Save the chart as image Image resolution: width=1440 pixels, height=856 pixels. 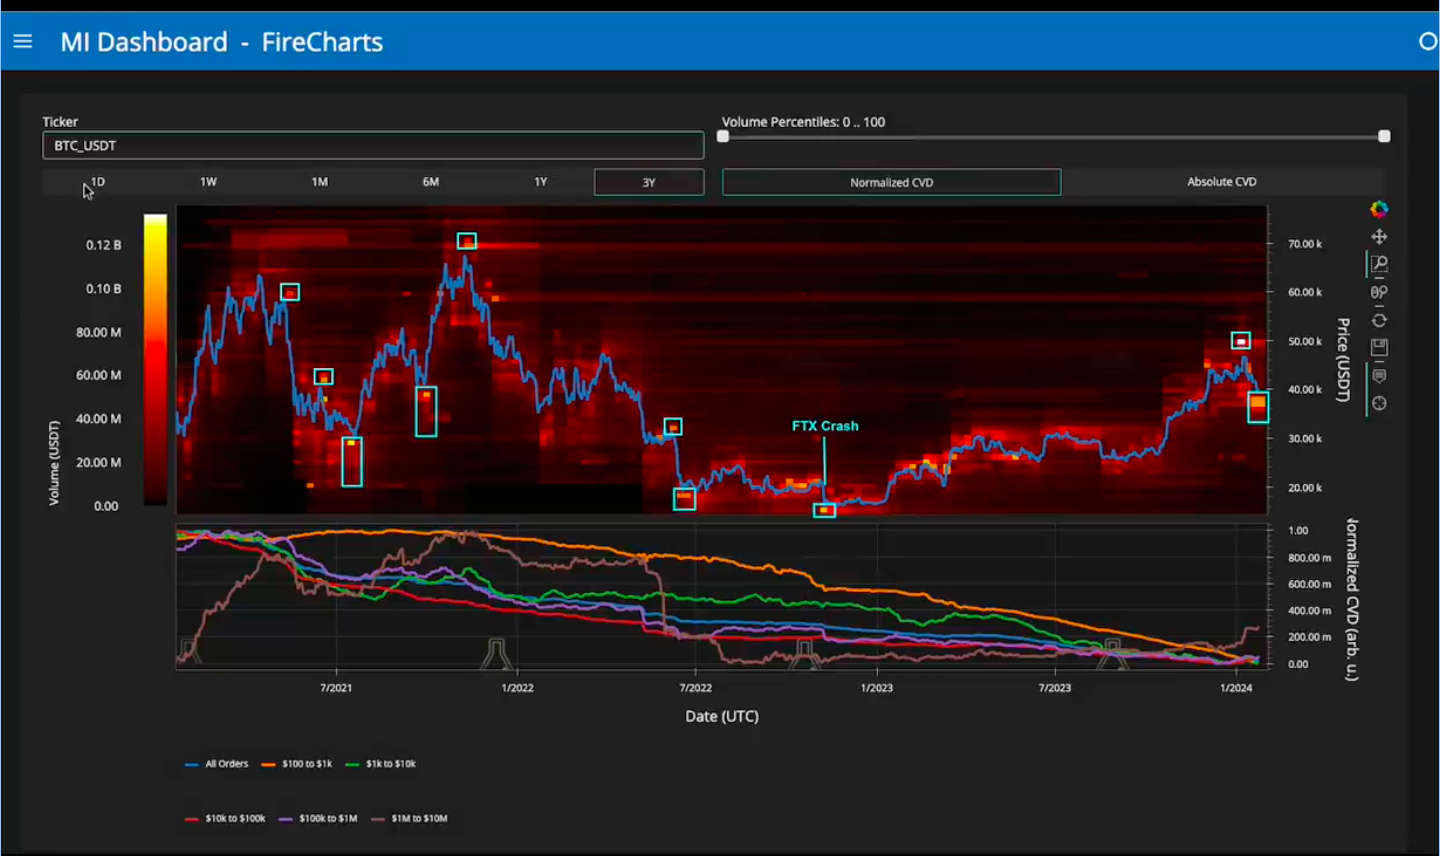click(x=1379, y=348)
